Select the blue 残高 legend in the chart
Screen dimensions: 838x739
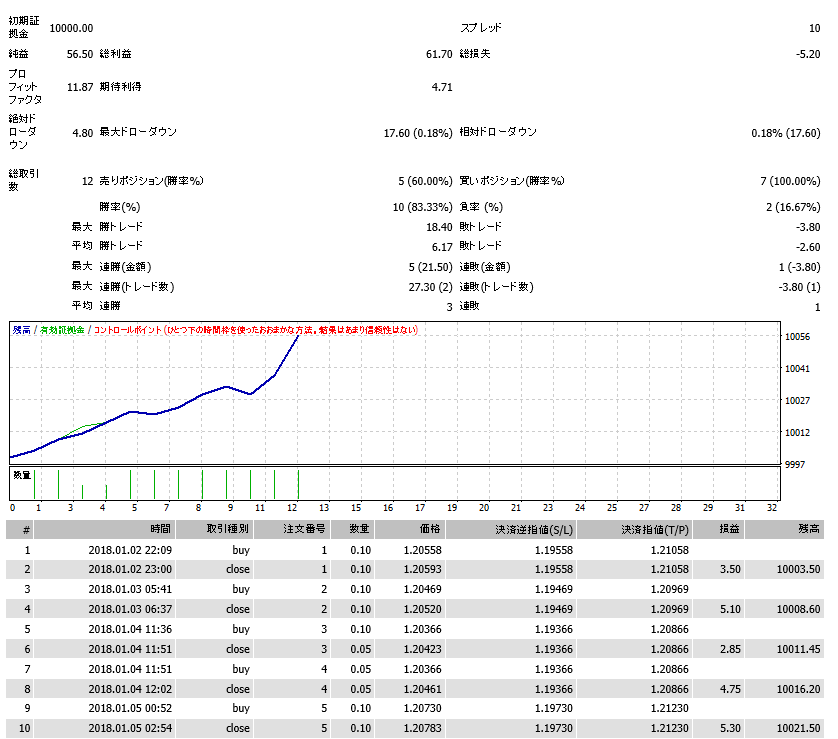(x=21, y=330)
